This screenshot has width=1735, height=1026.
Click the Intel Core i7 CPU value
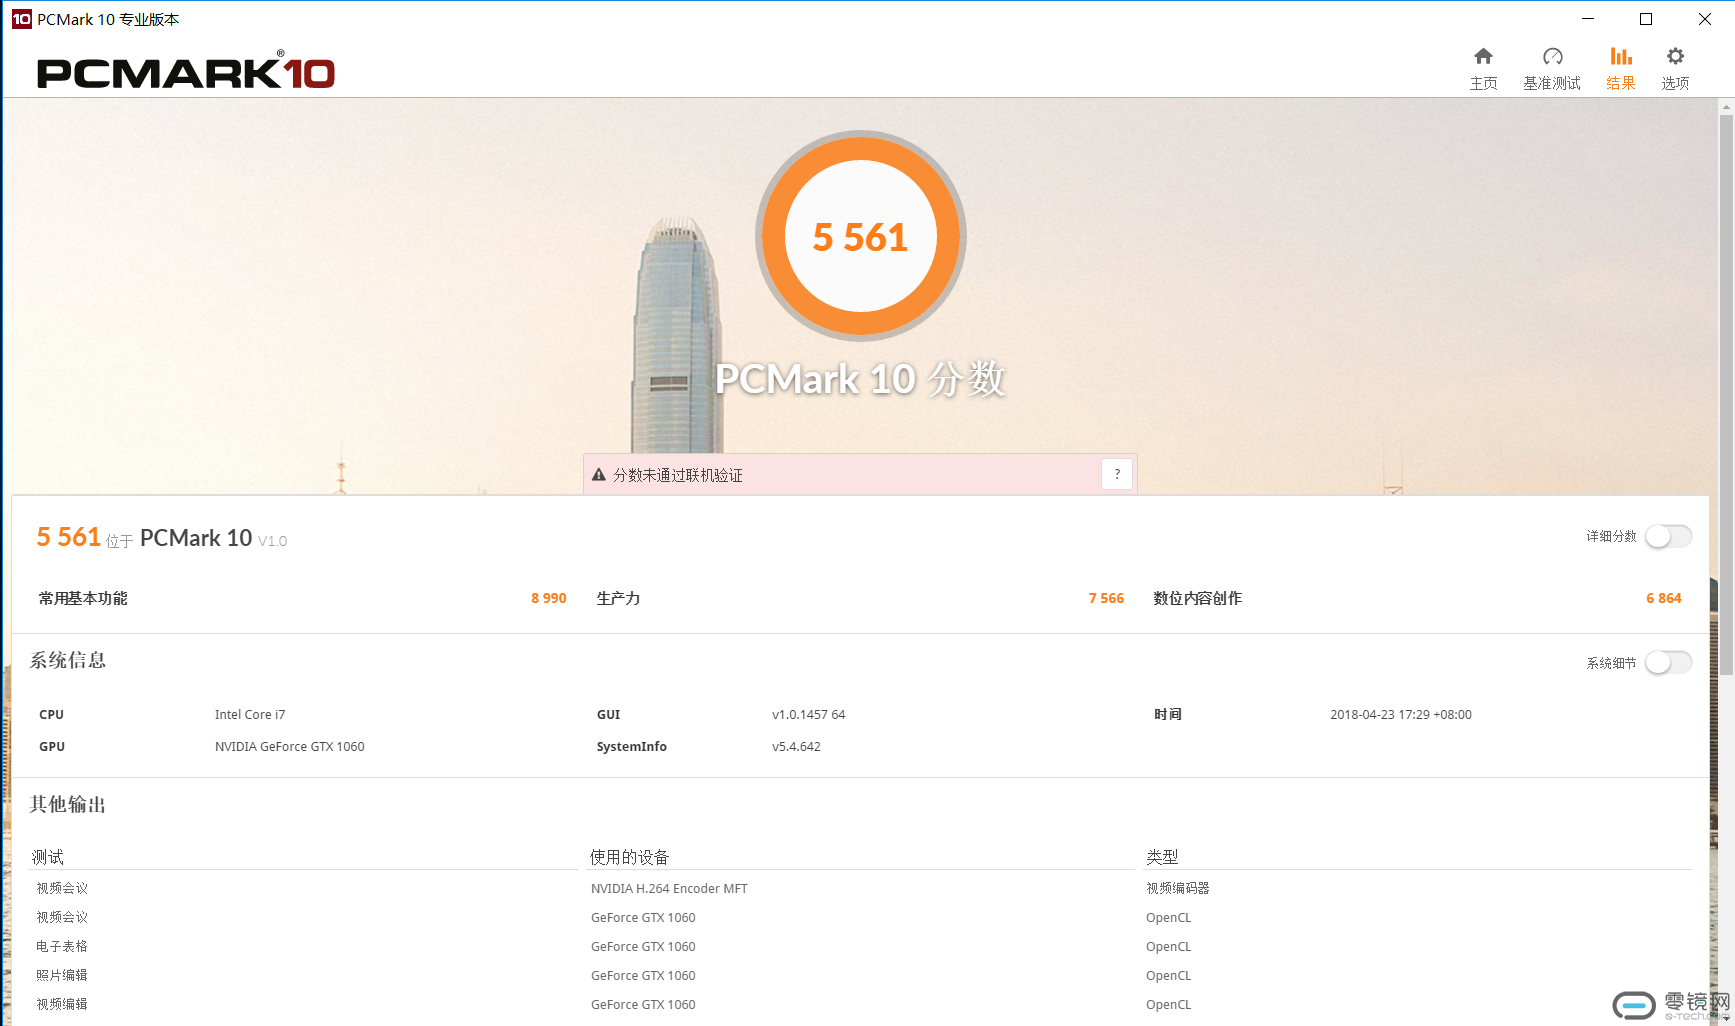coord(250,714)
